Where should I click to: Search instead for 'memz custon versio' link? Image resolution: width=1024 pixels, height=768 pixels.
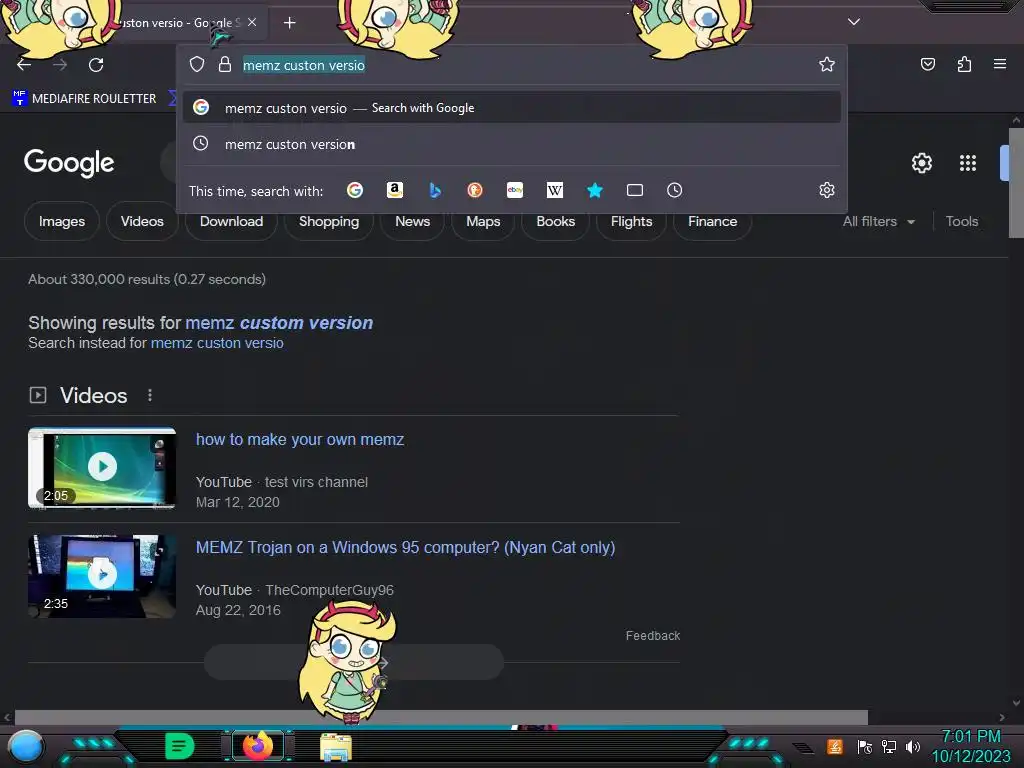[x=217, y=343]
